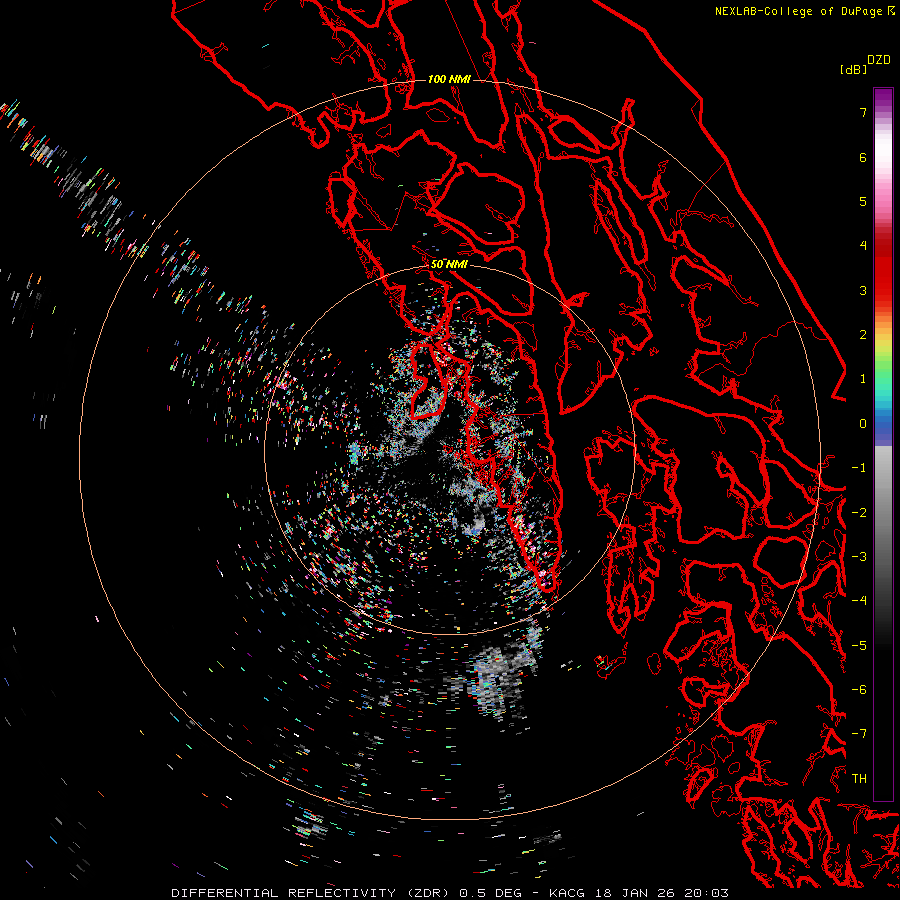
Task: Click the ZDR color scale bar
Action: [883, 444]
